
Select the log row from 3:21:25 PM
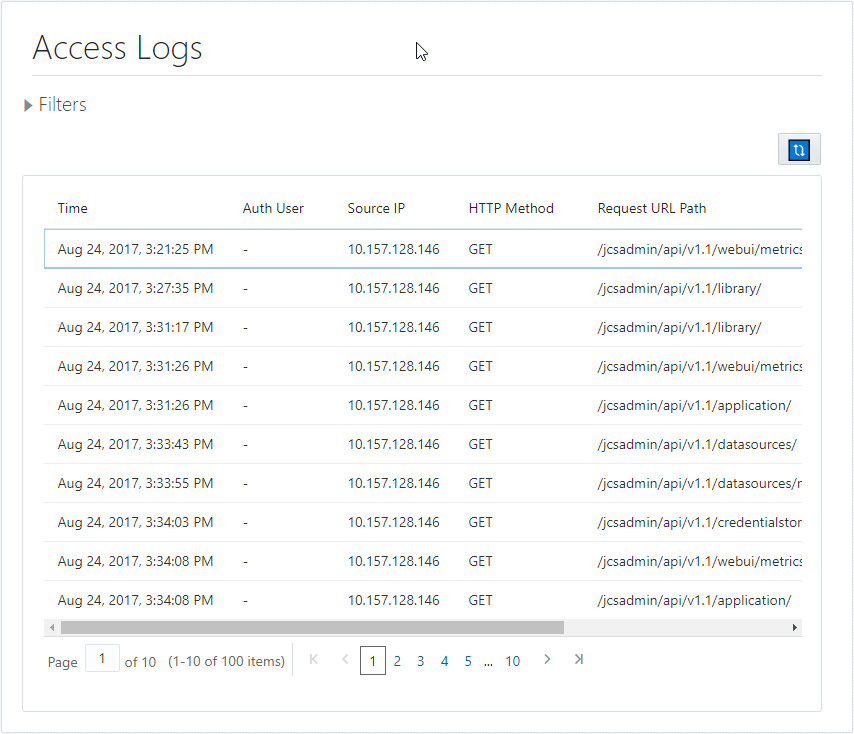point(300,248)
